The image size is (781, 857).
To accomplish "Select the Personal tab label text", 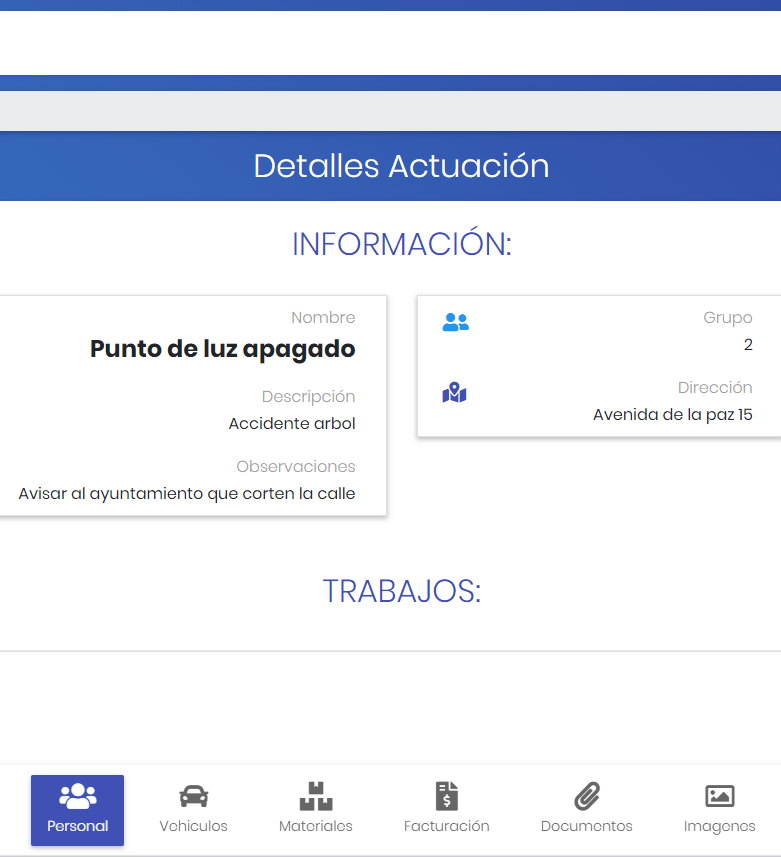I will tap(77, 826).
